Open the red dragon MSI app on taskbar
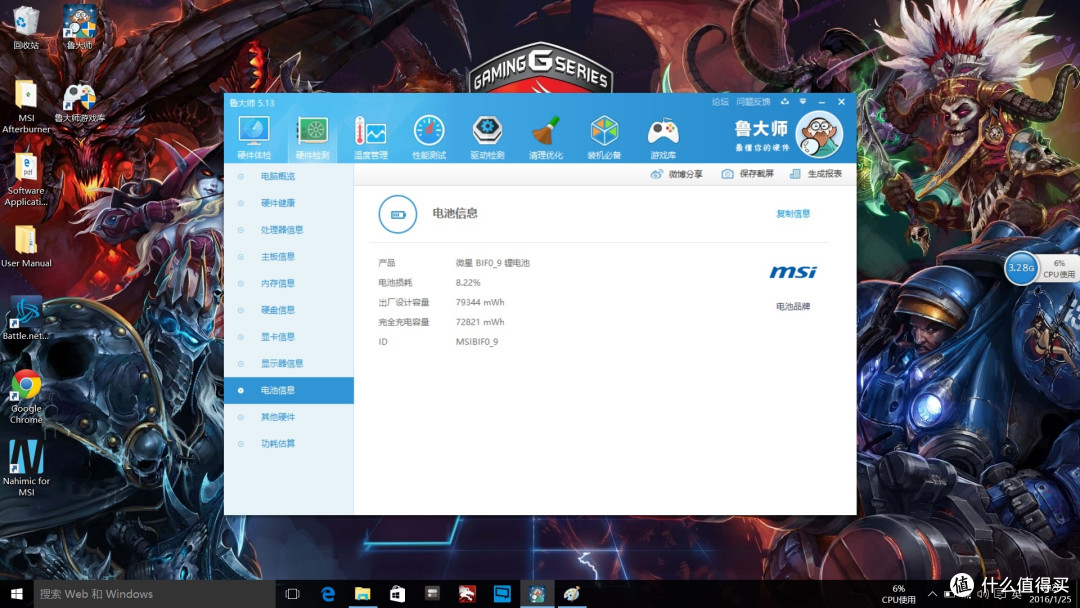This screenshot has height=608, width=1080. pyautogui.click(x=467, y=594)
